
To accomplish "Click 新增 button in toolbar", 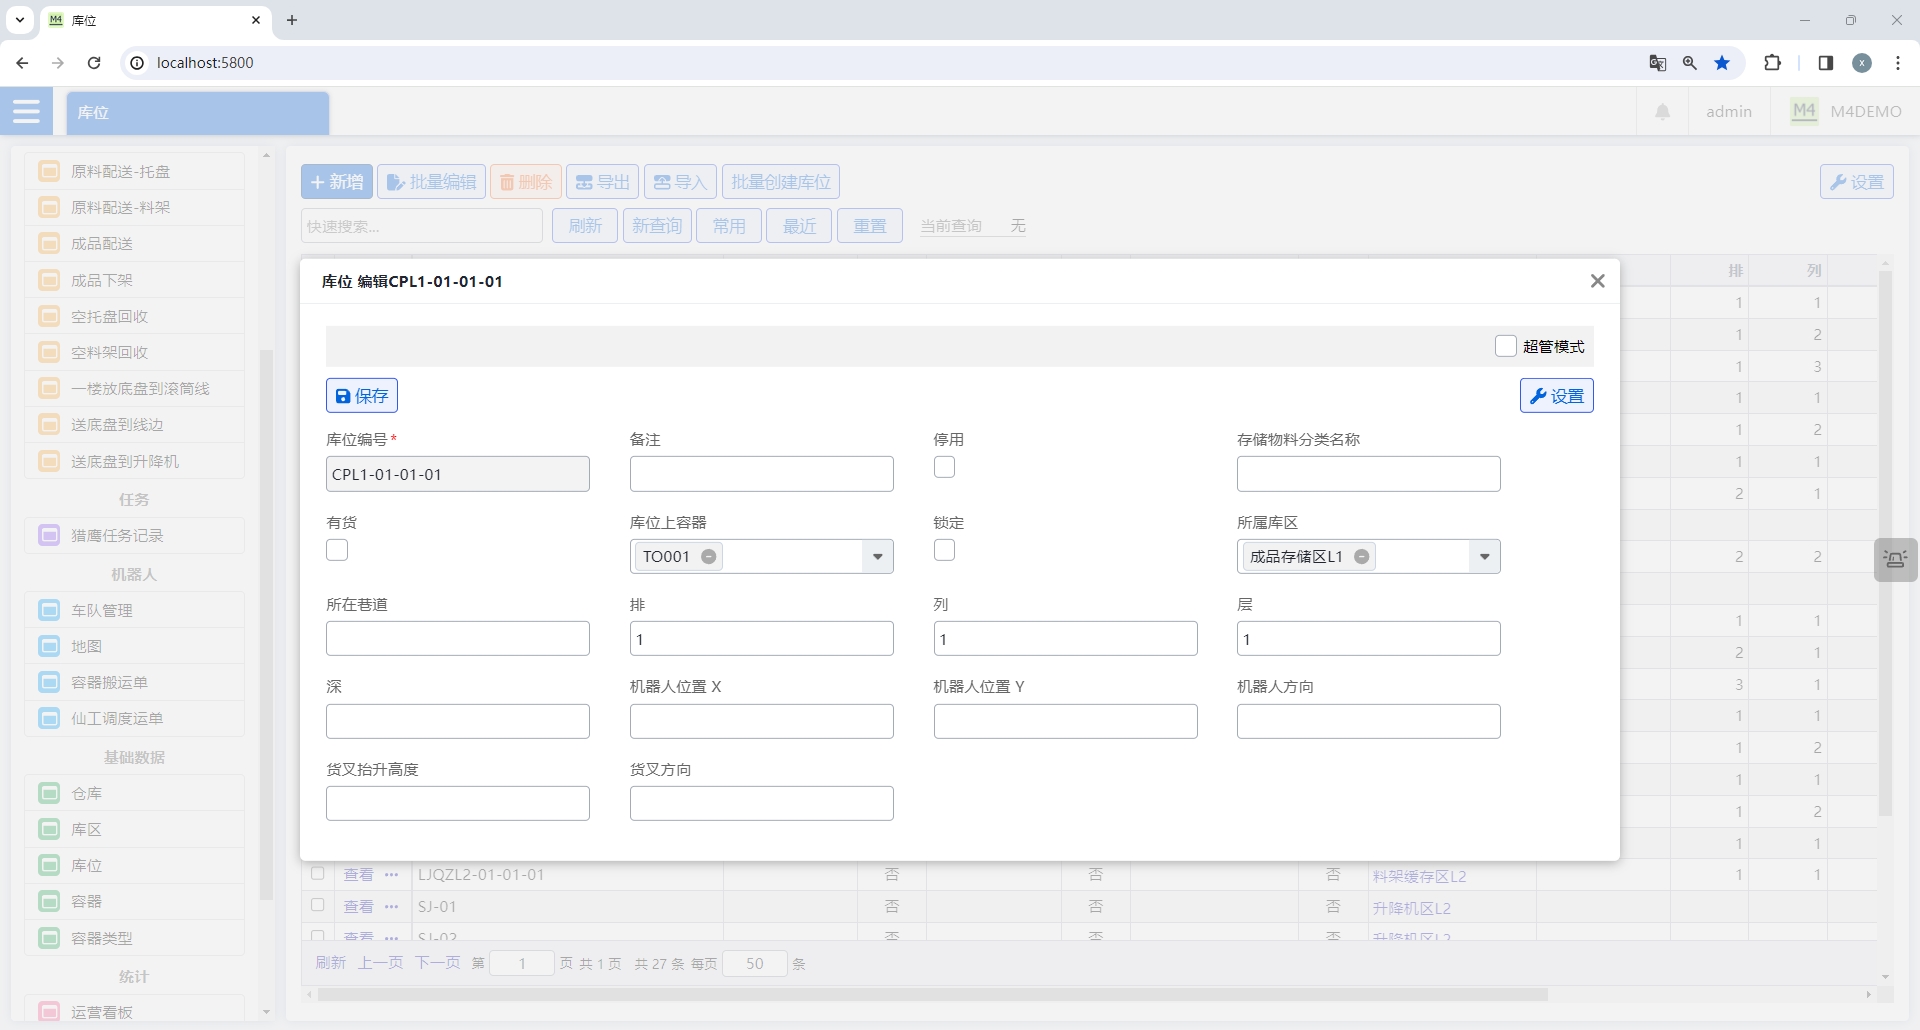I will [x=337, y=182].
